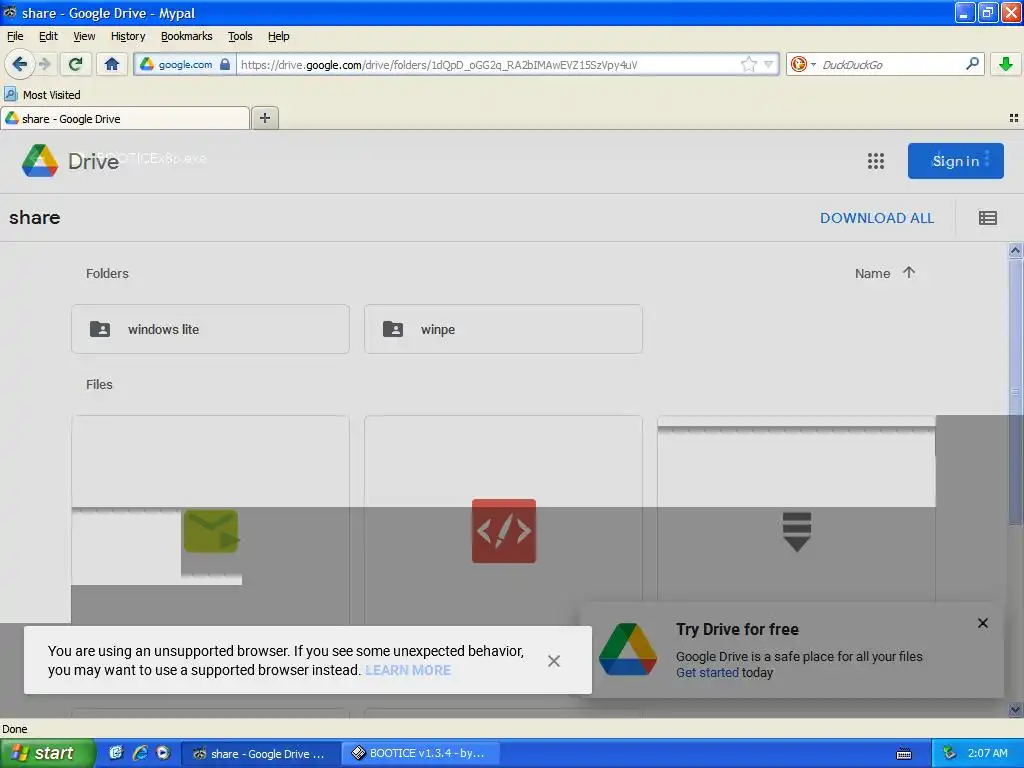Click the Google Drive logo

70,161
